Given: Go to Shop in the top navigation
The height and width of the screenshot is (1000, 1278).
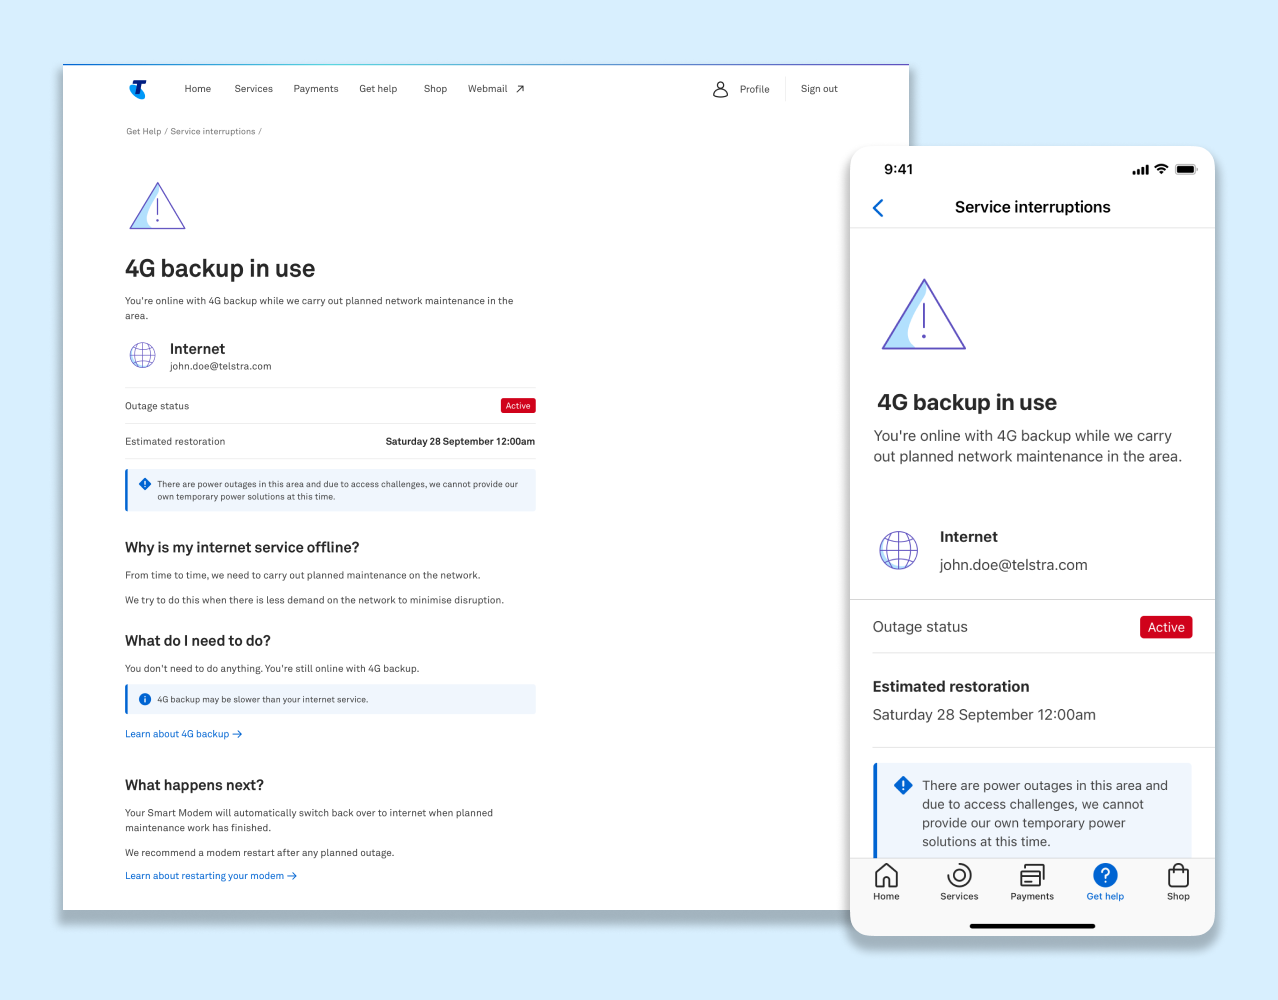Looking at the screenshot, I should point(435,89).
